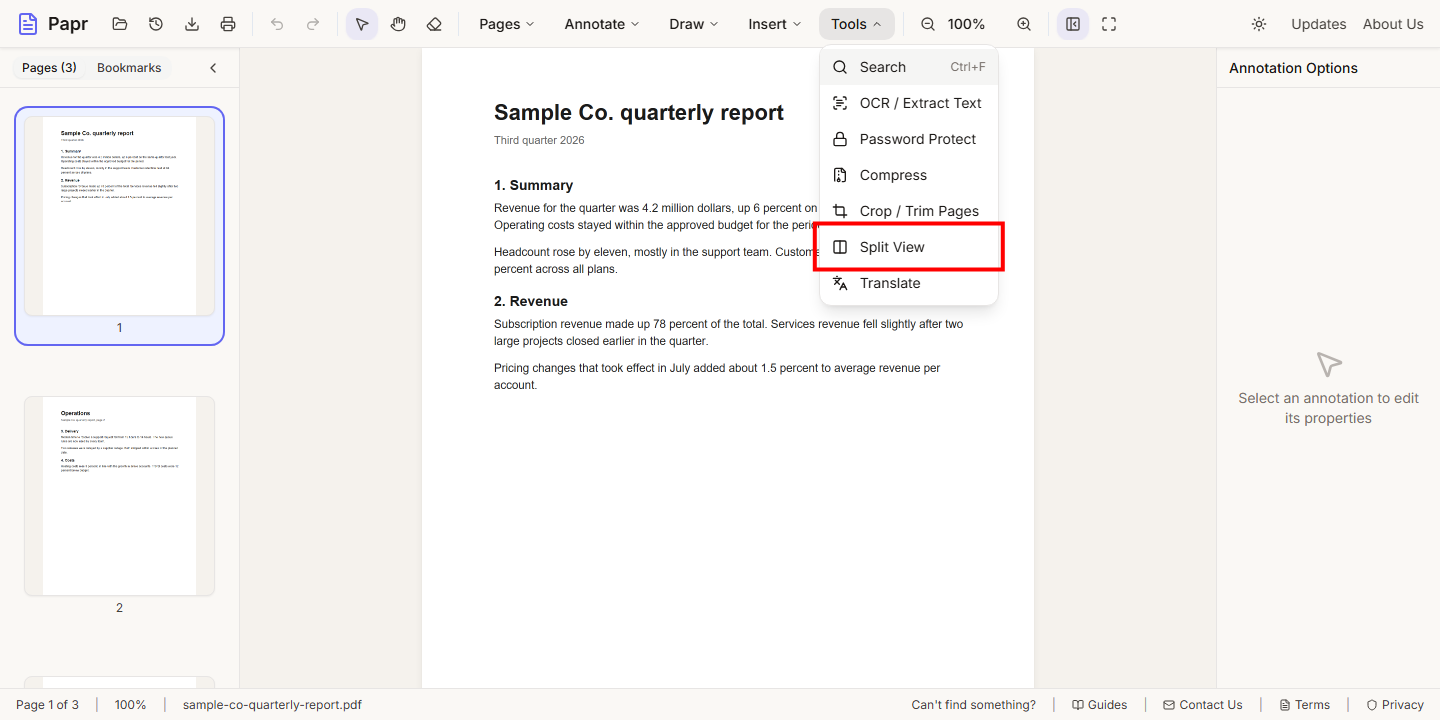Click the "2. Revenue" heading
Image resolution: width=1440 pixels, height=720 pixels.
click(531, 301)
